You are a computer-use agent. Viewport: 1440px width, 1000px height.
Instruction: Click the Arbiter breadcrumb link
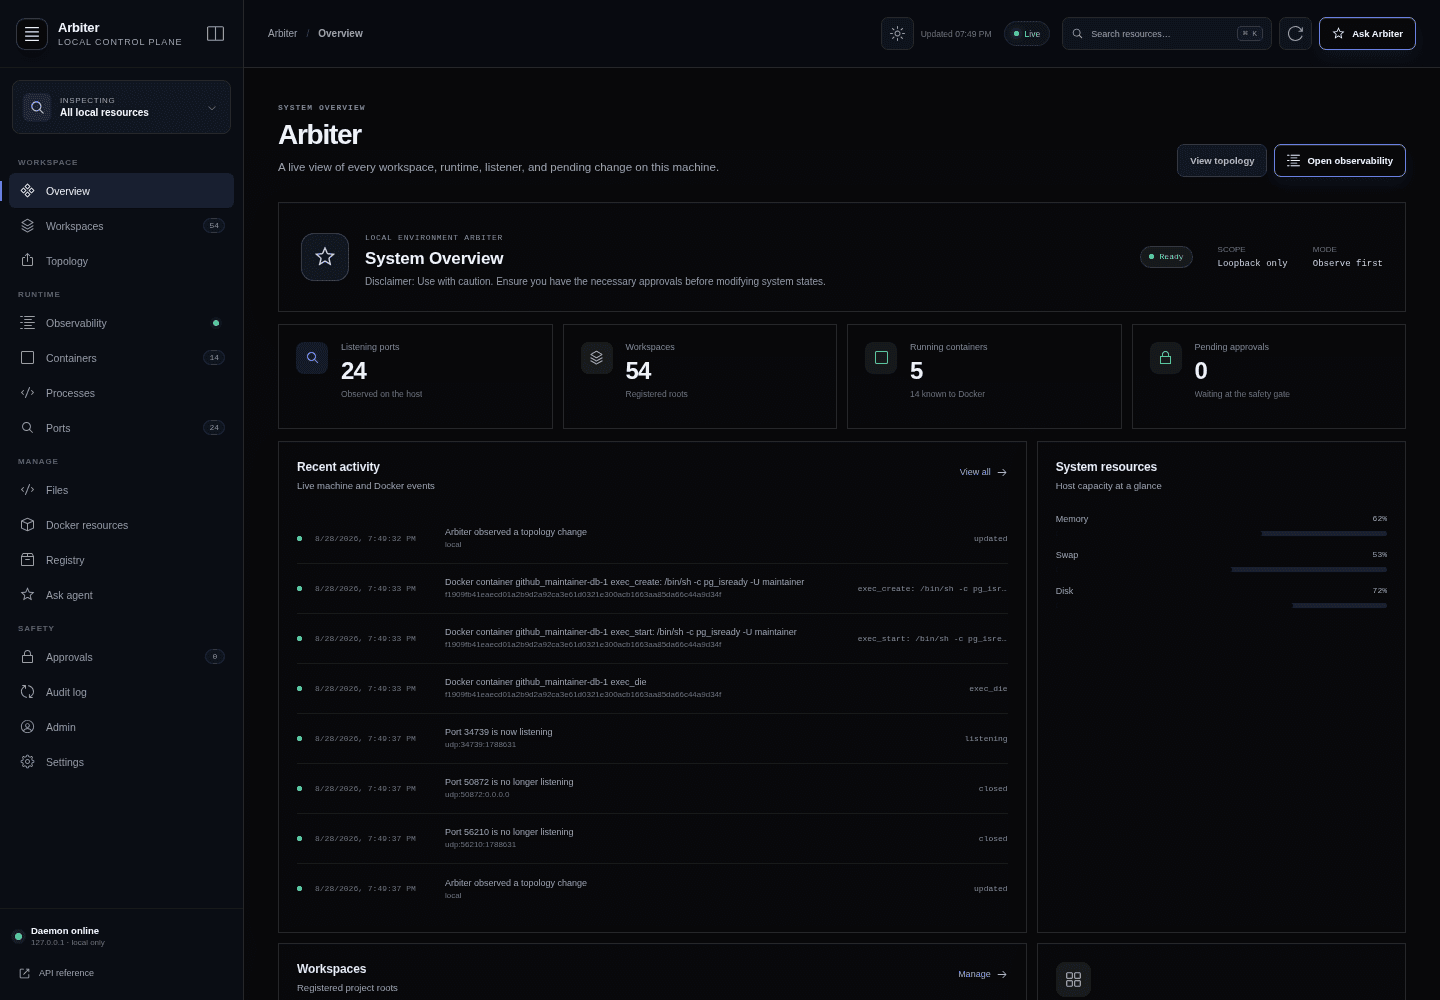coord(283,34)
